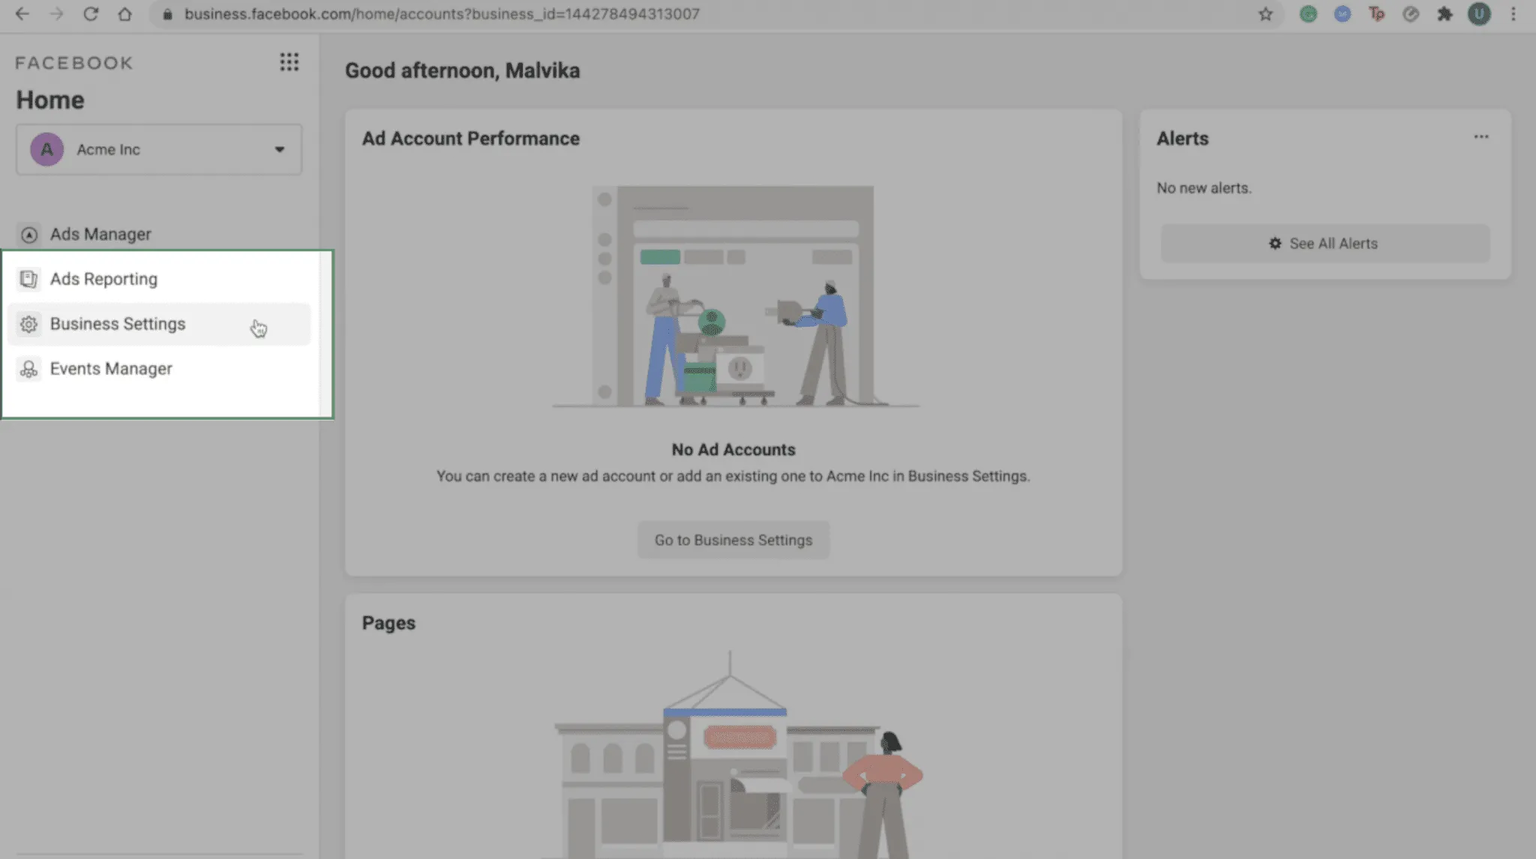Open the Facebook apps grid menu

pos(289,62)
